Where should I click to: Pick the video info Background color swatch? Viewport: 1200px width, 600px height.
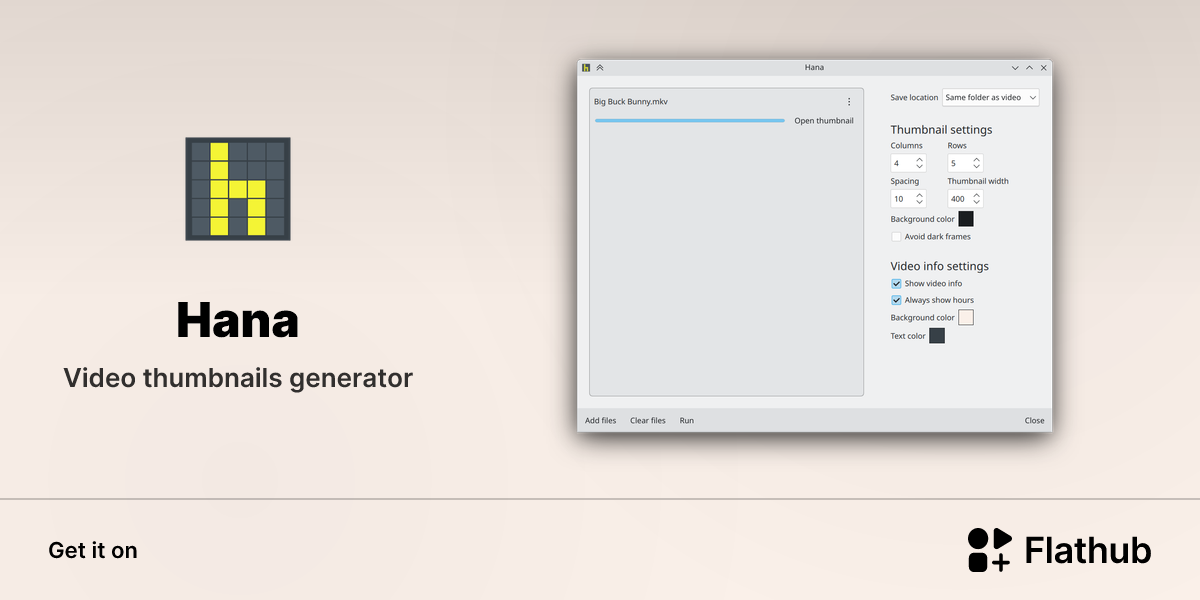tap(966, 317)
